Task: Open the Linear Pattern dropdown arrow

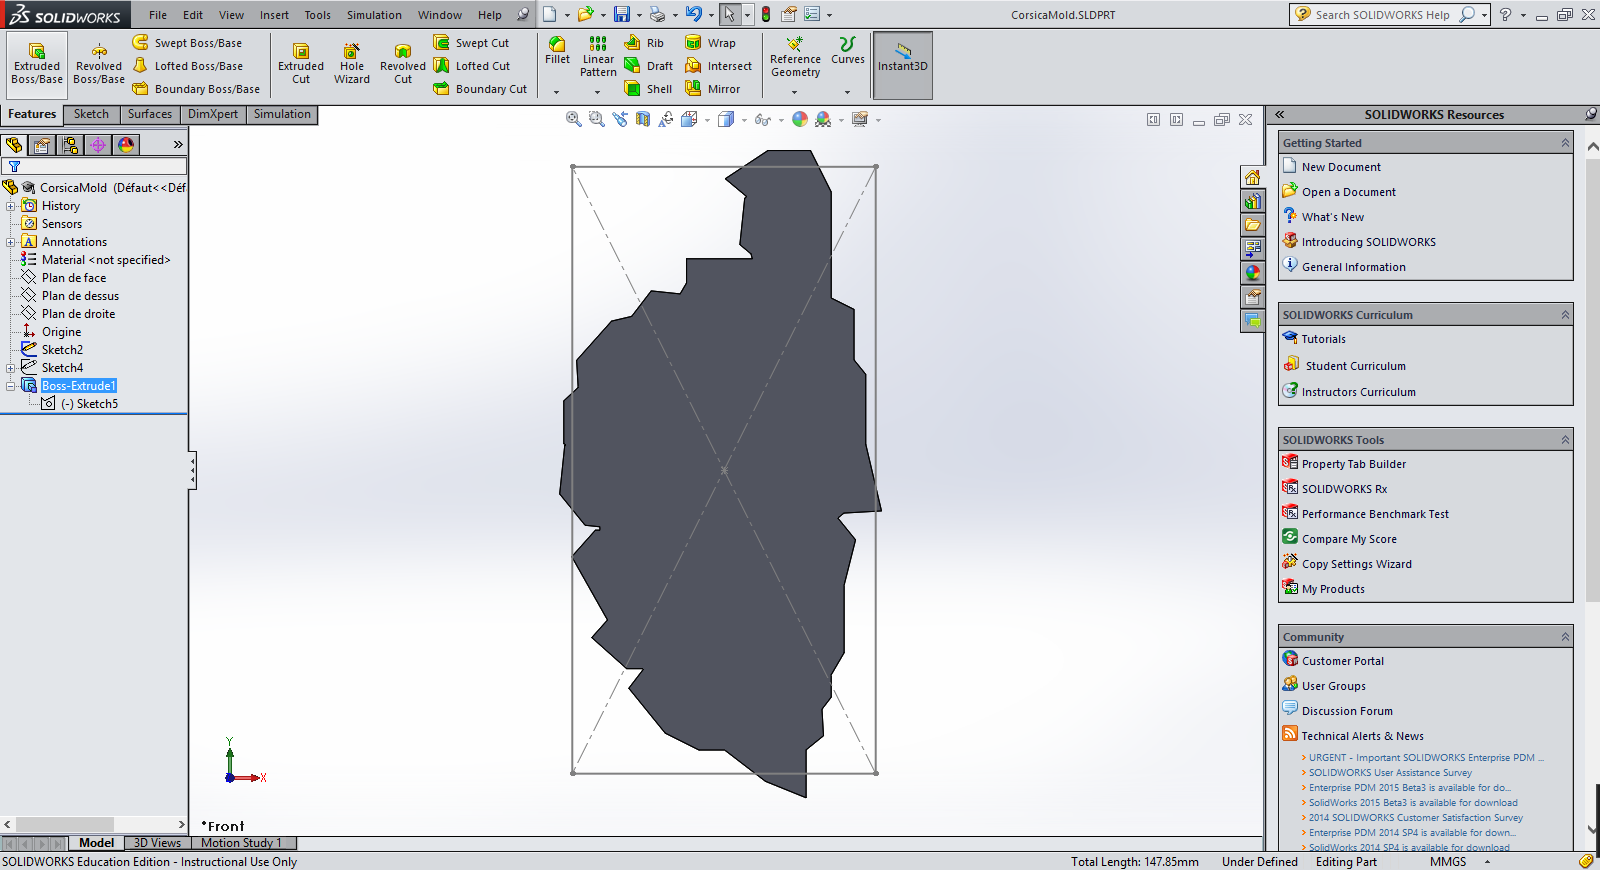Action: (598, 92)
